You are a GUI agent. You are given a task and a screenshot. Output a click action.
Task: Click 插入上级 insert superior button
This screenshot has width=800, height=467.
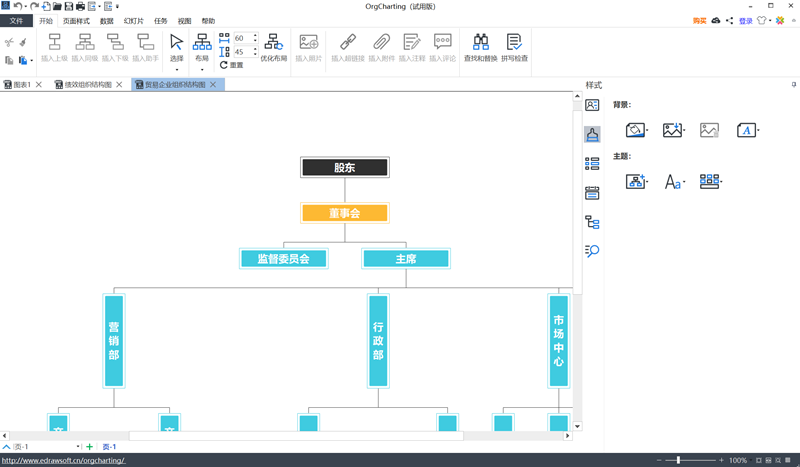point(54,47)
